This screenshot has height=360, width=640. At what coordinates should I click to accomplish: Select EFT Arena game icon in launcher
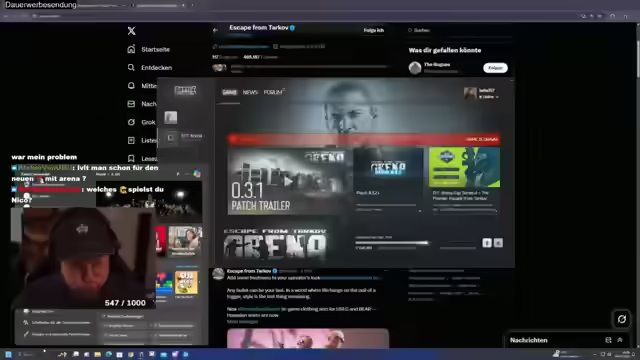coord(171,138)
